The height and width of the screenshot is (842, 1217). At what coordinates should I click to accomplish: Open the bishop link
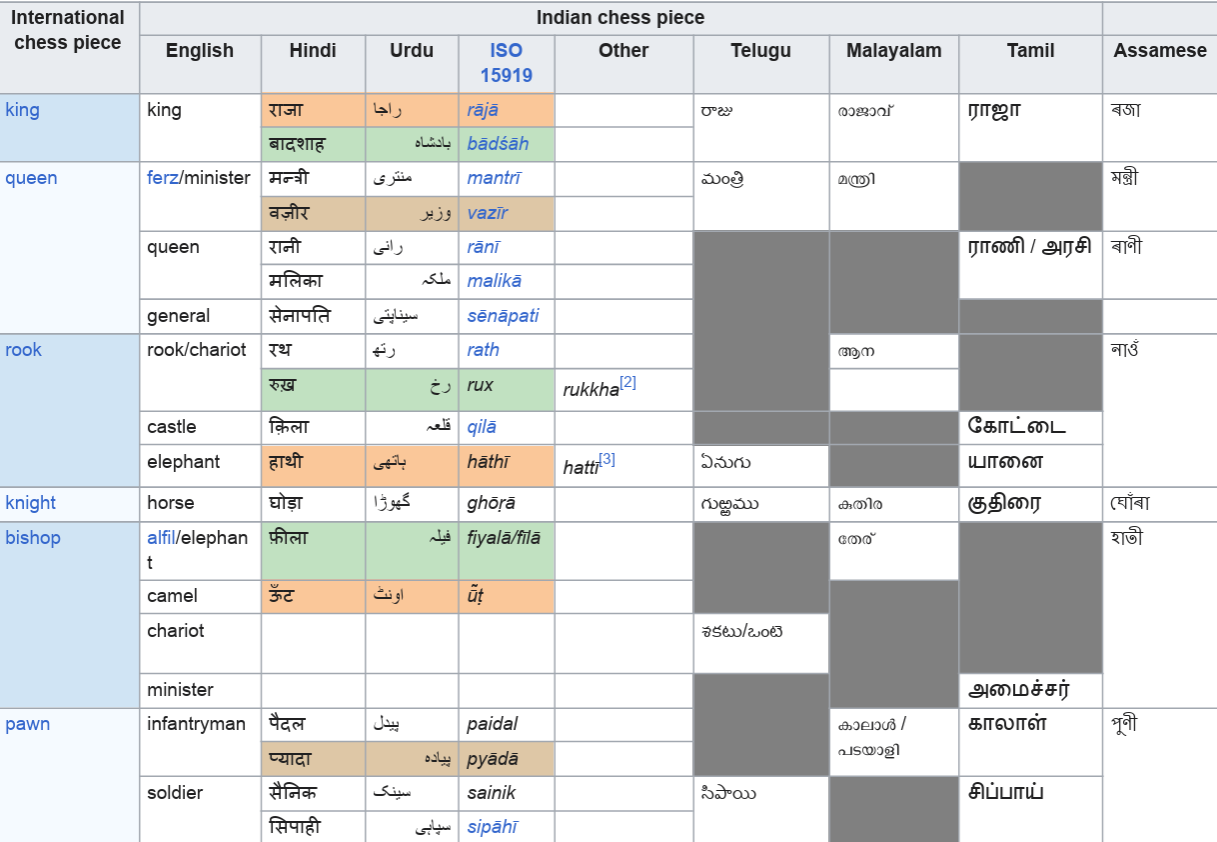pyautogui.click(x=33, y=538)
